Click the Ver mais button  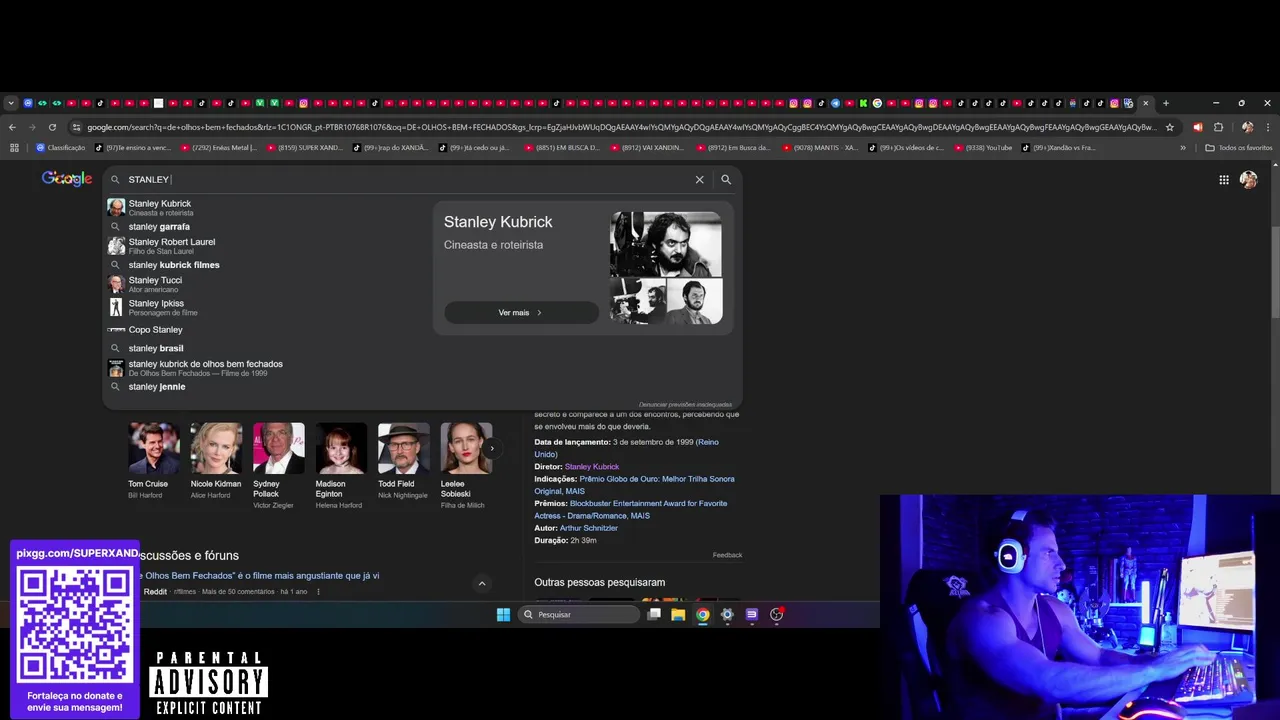pyautogui.click(x=521, y=313)
